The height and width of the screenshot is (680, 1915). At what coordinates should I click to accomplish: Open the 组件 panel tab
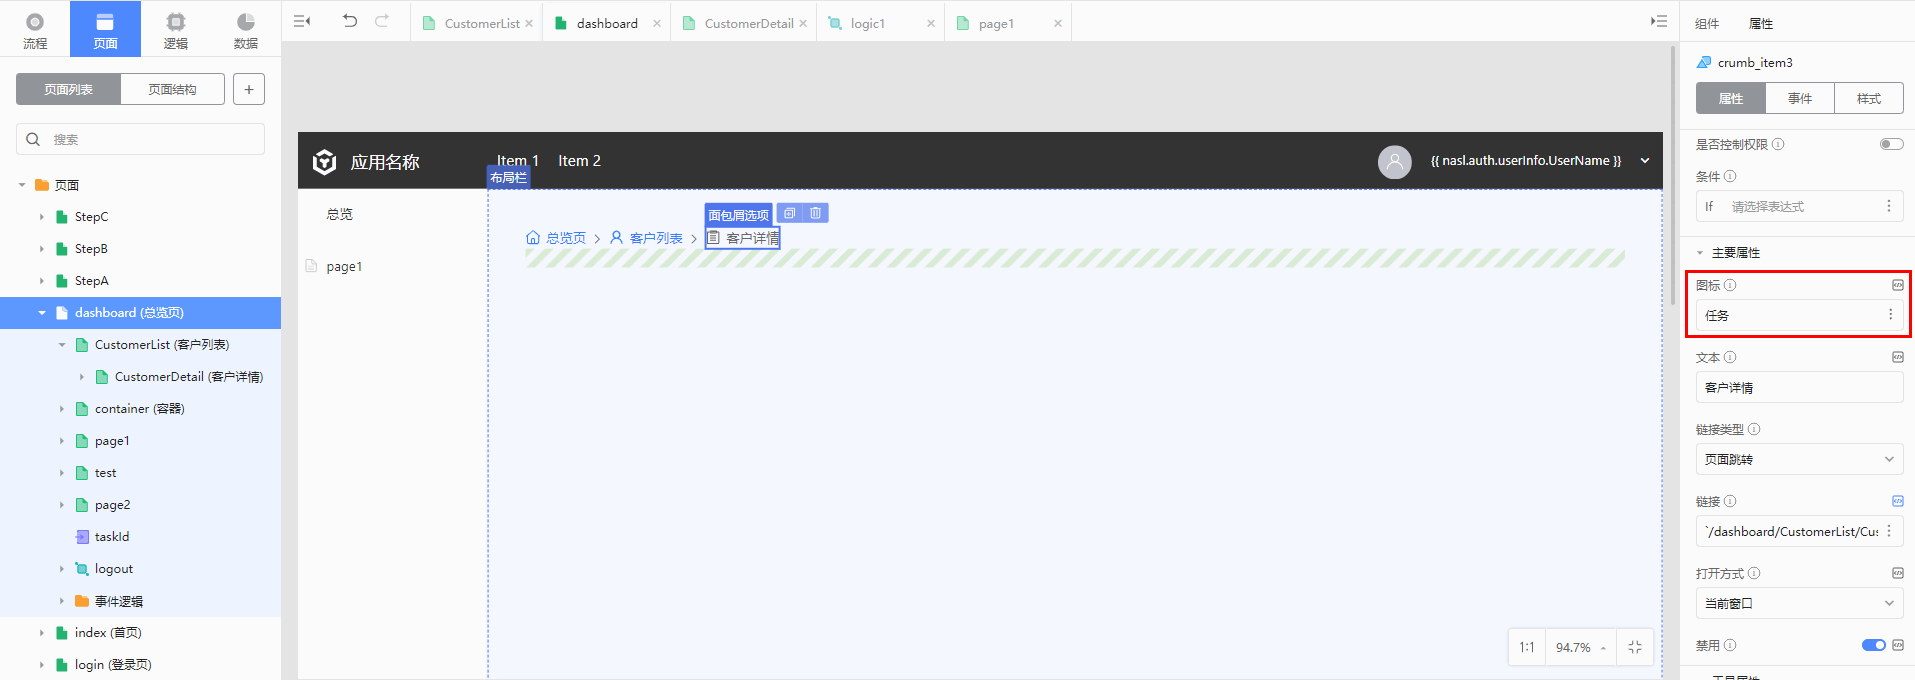[1707, 23]
